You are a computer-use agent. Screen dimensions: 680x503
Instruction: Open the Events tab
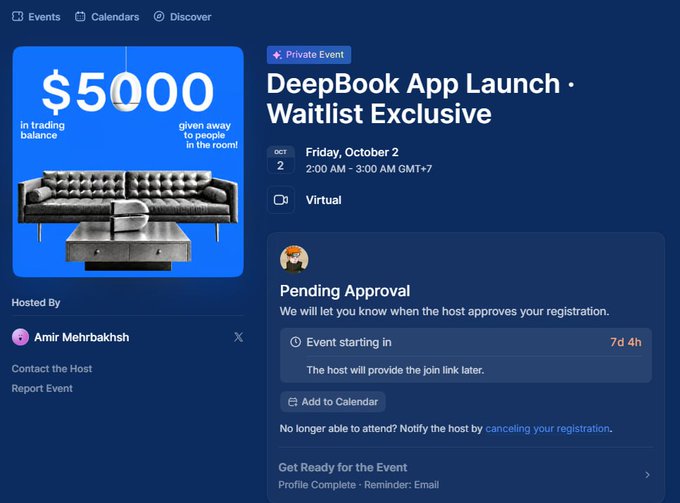pyautogui.click(x=36, y=17)
